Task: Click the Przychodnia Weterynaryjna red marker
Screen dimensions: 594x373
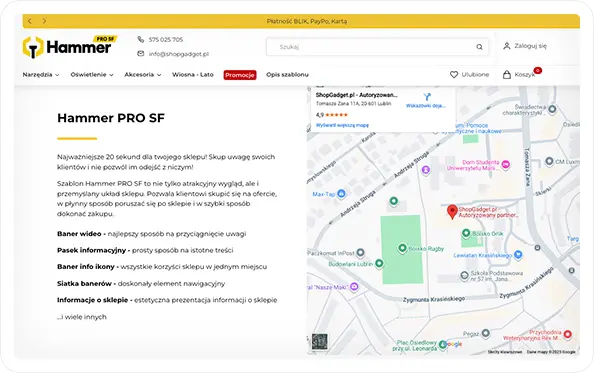Action: click(x=567, y=334)
